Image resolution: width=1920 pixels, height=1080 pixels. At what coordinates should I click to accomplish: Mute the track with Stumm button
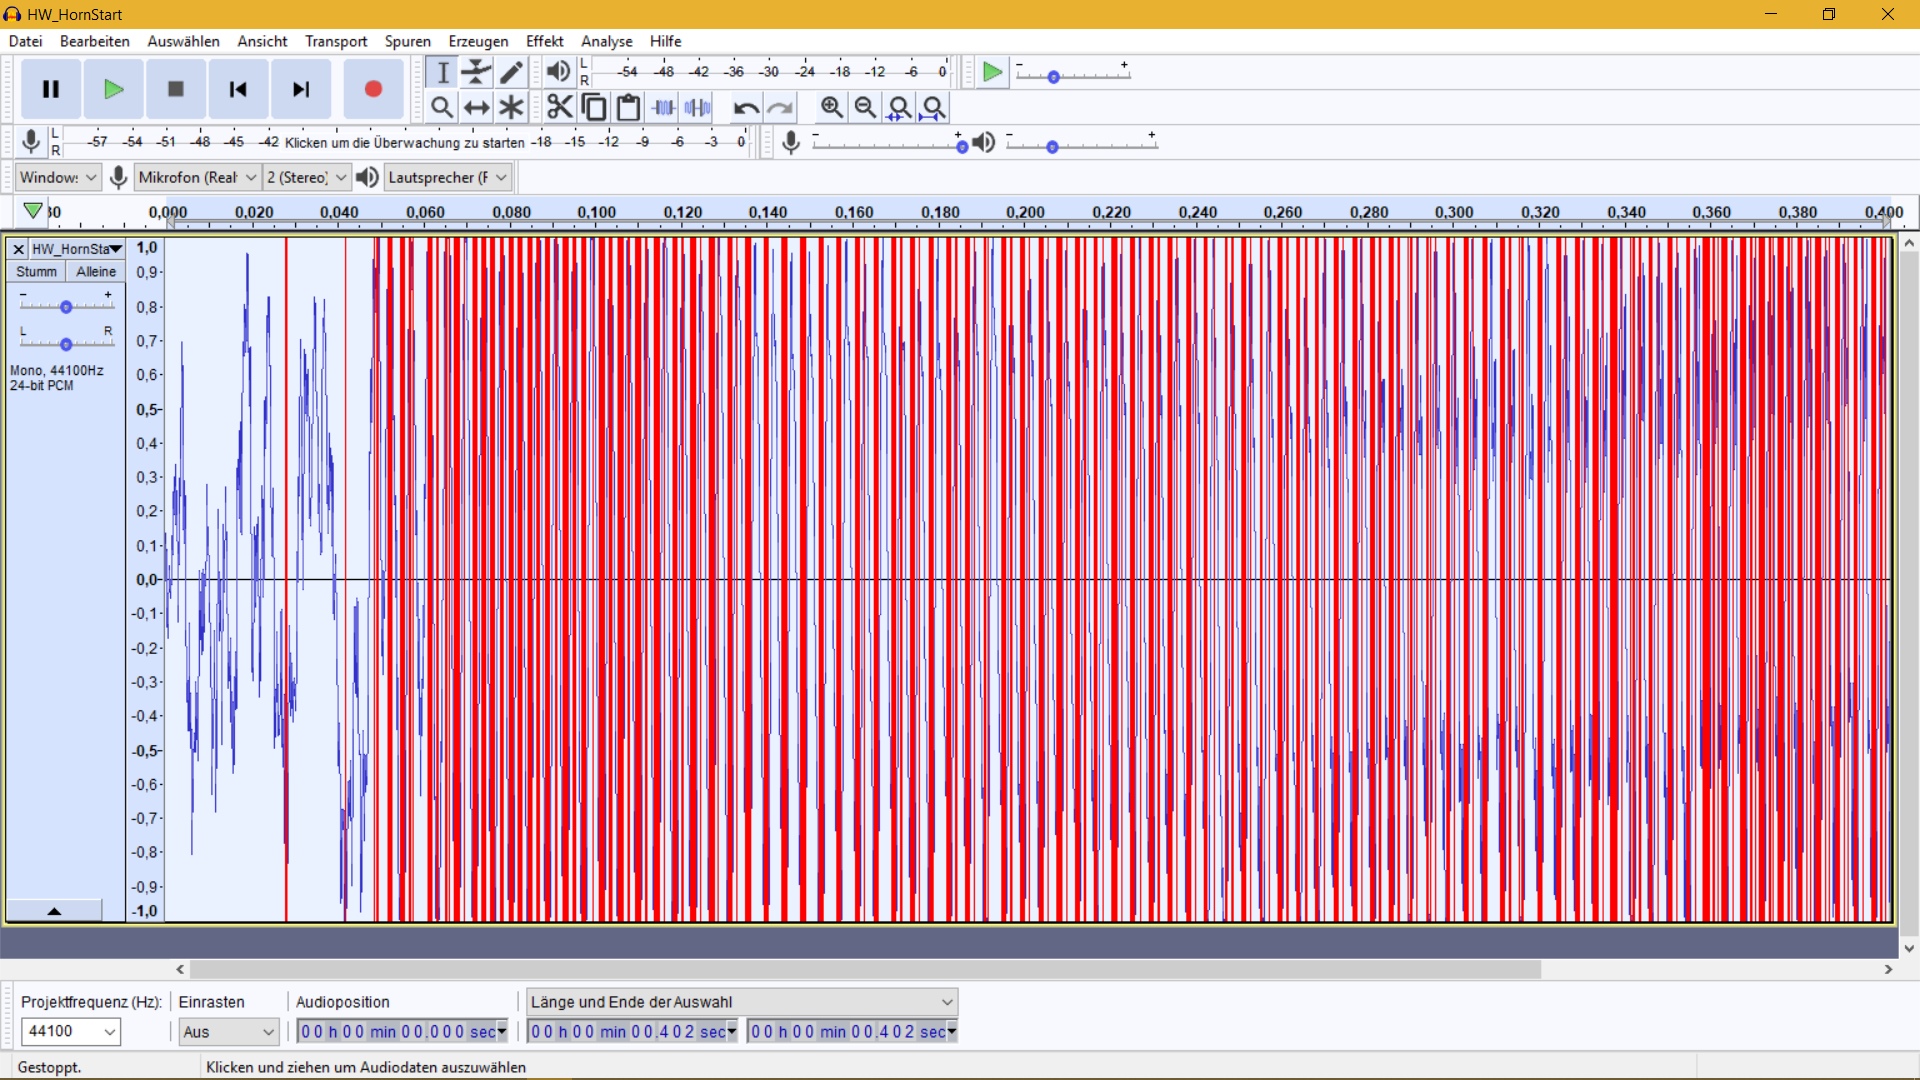(36, 272)
